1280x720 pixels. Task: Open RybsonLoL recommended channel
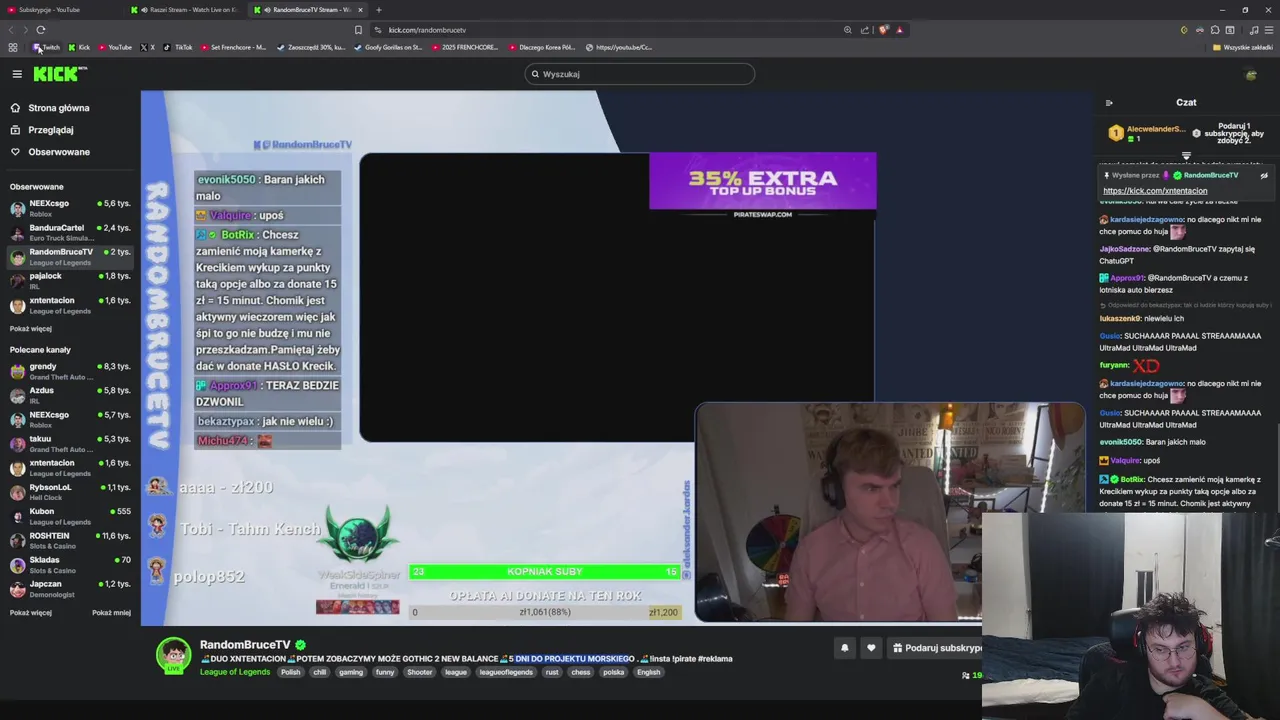(70, 491)
